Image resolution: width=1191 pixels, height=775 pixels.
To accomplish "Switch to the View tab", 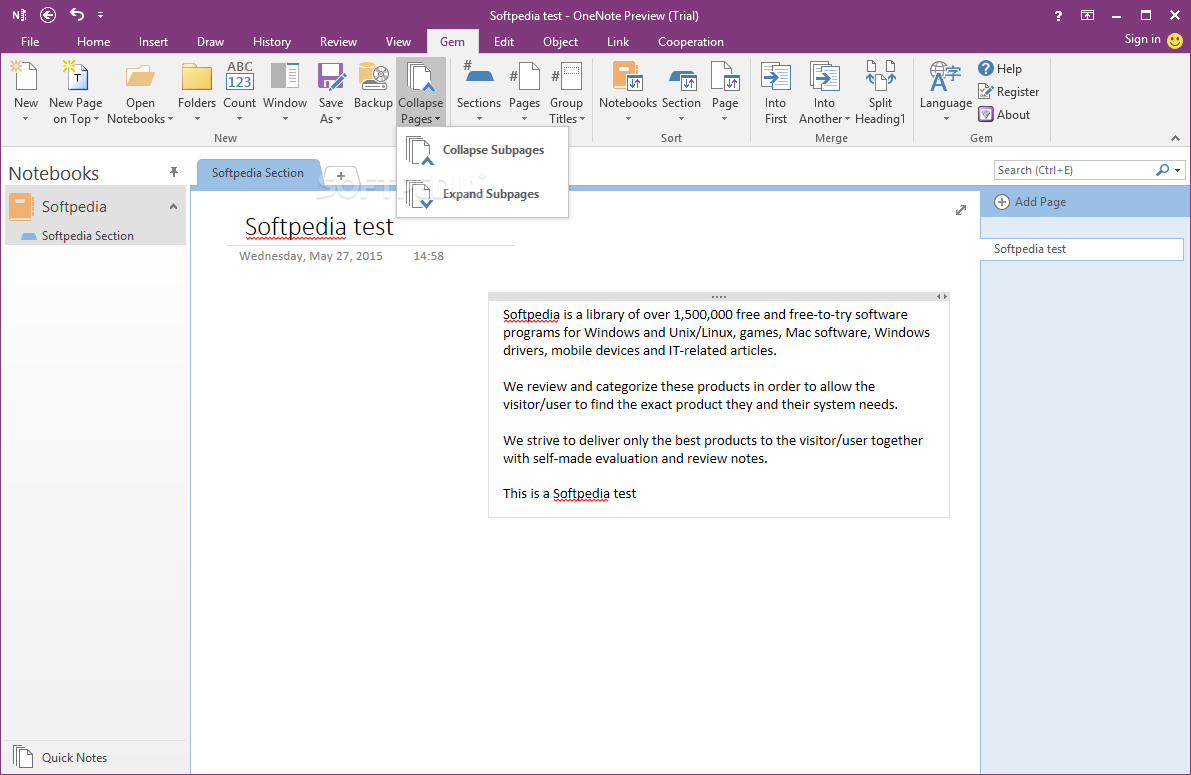I will [x=398, y=42].
